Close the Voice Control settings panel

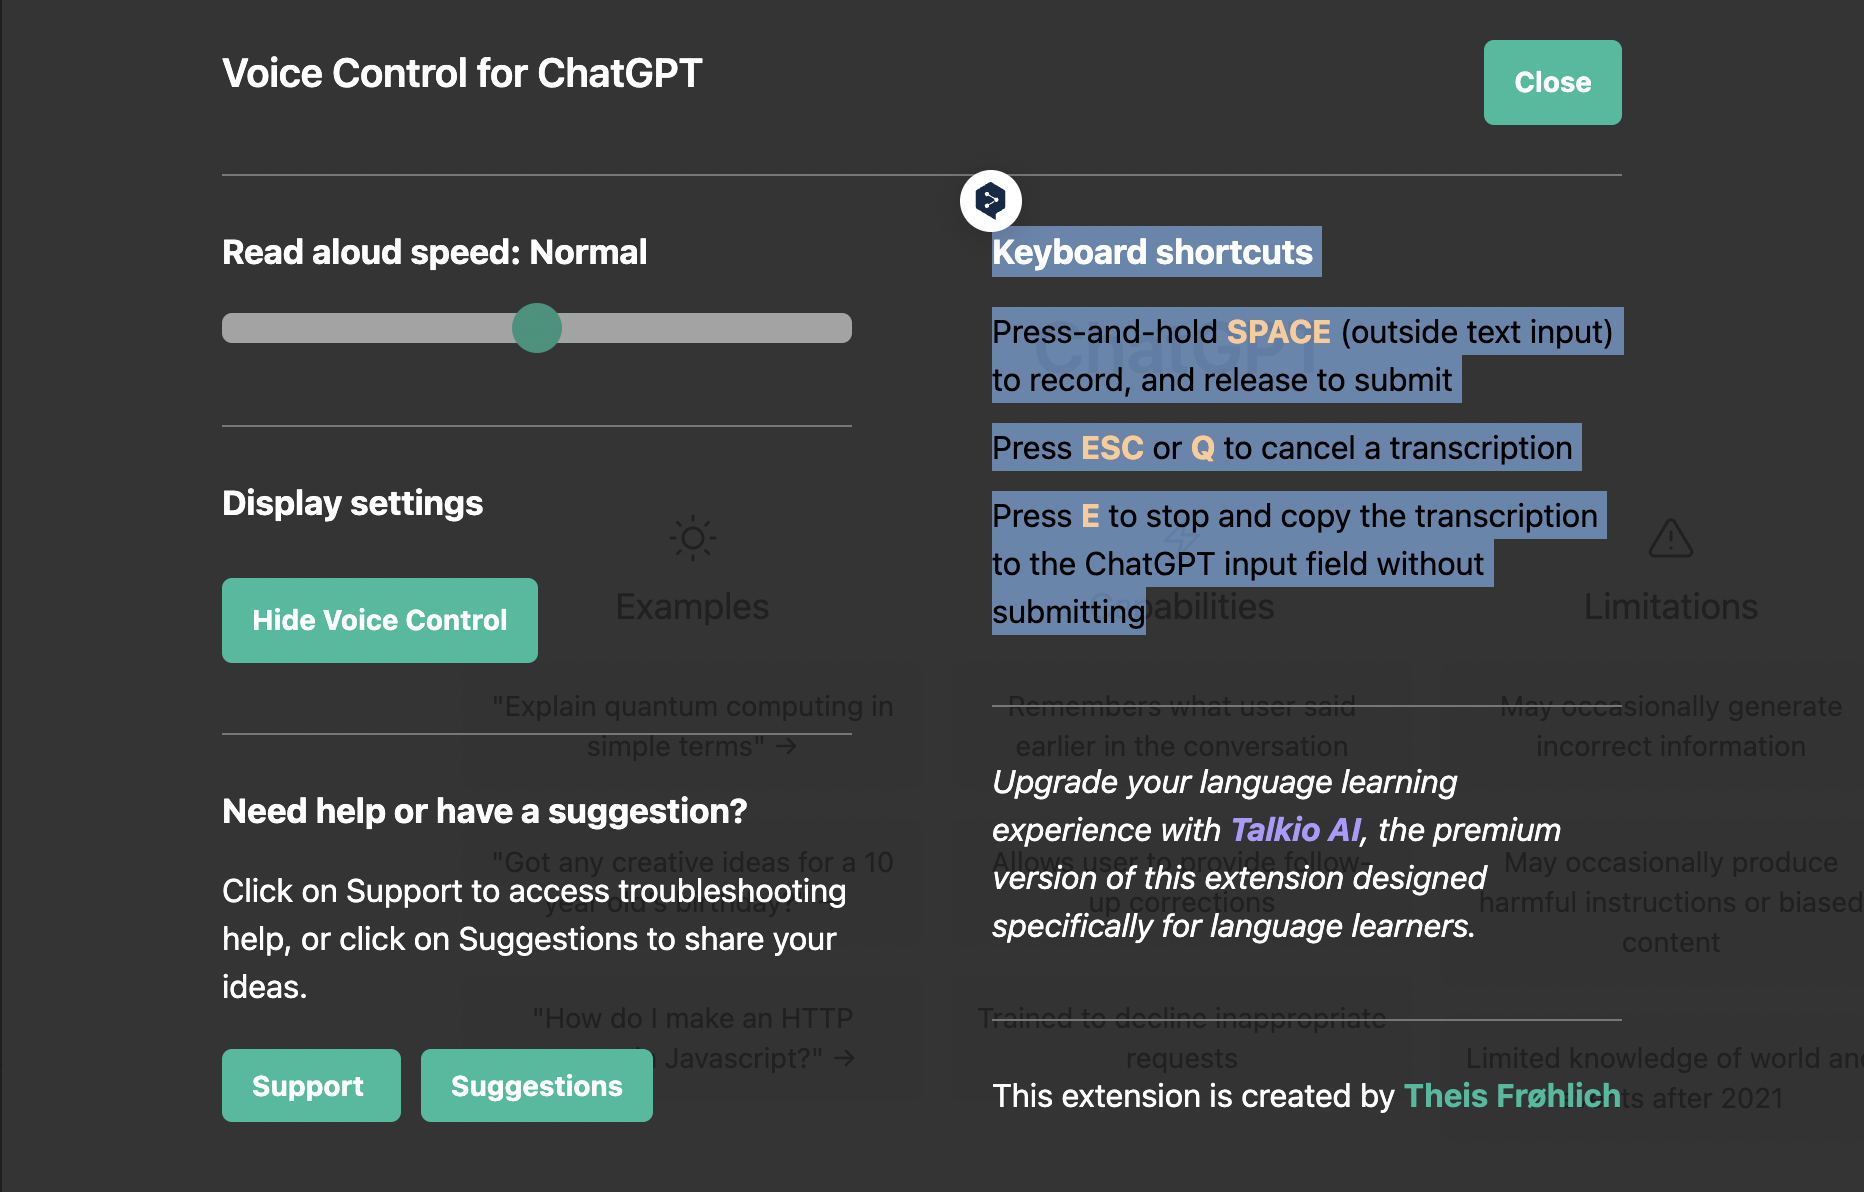point(1552,83)
